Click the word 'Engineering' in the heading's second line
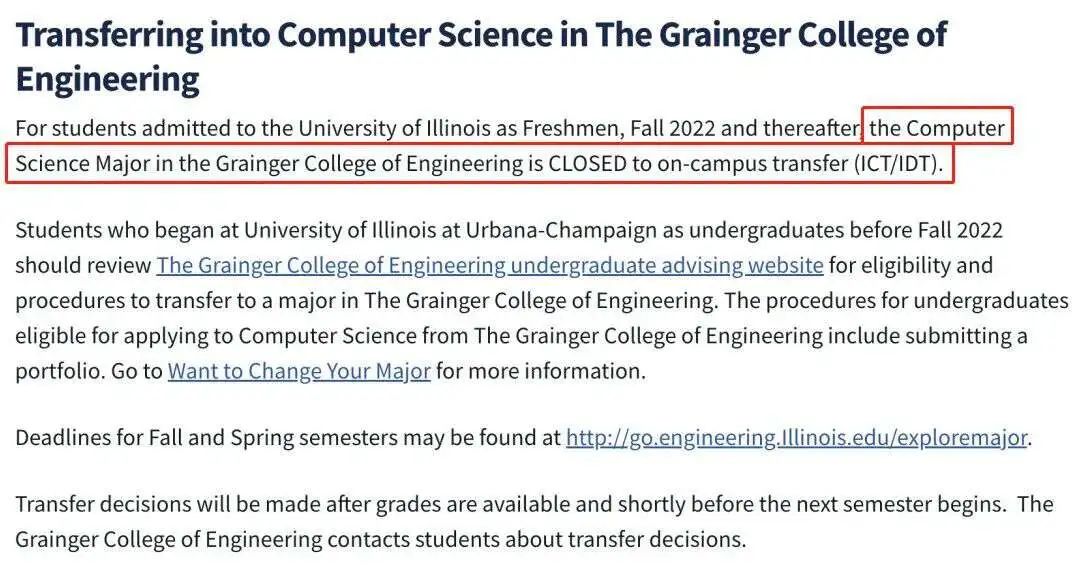The width and height of the screenshot is (1075, 573). 108,79
